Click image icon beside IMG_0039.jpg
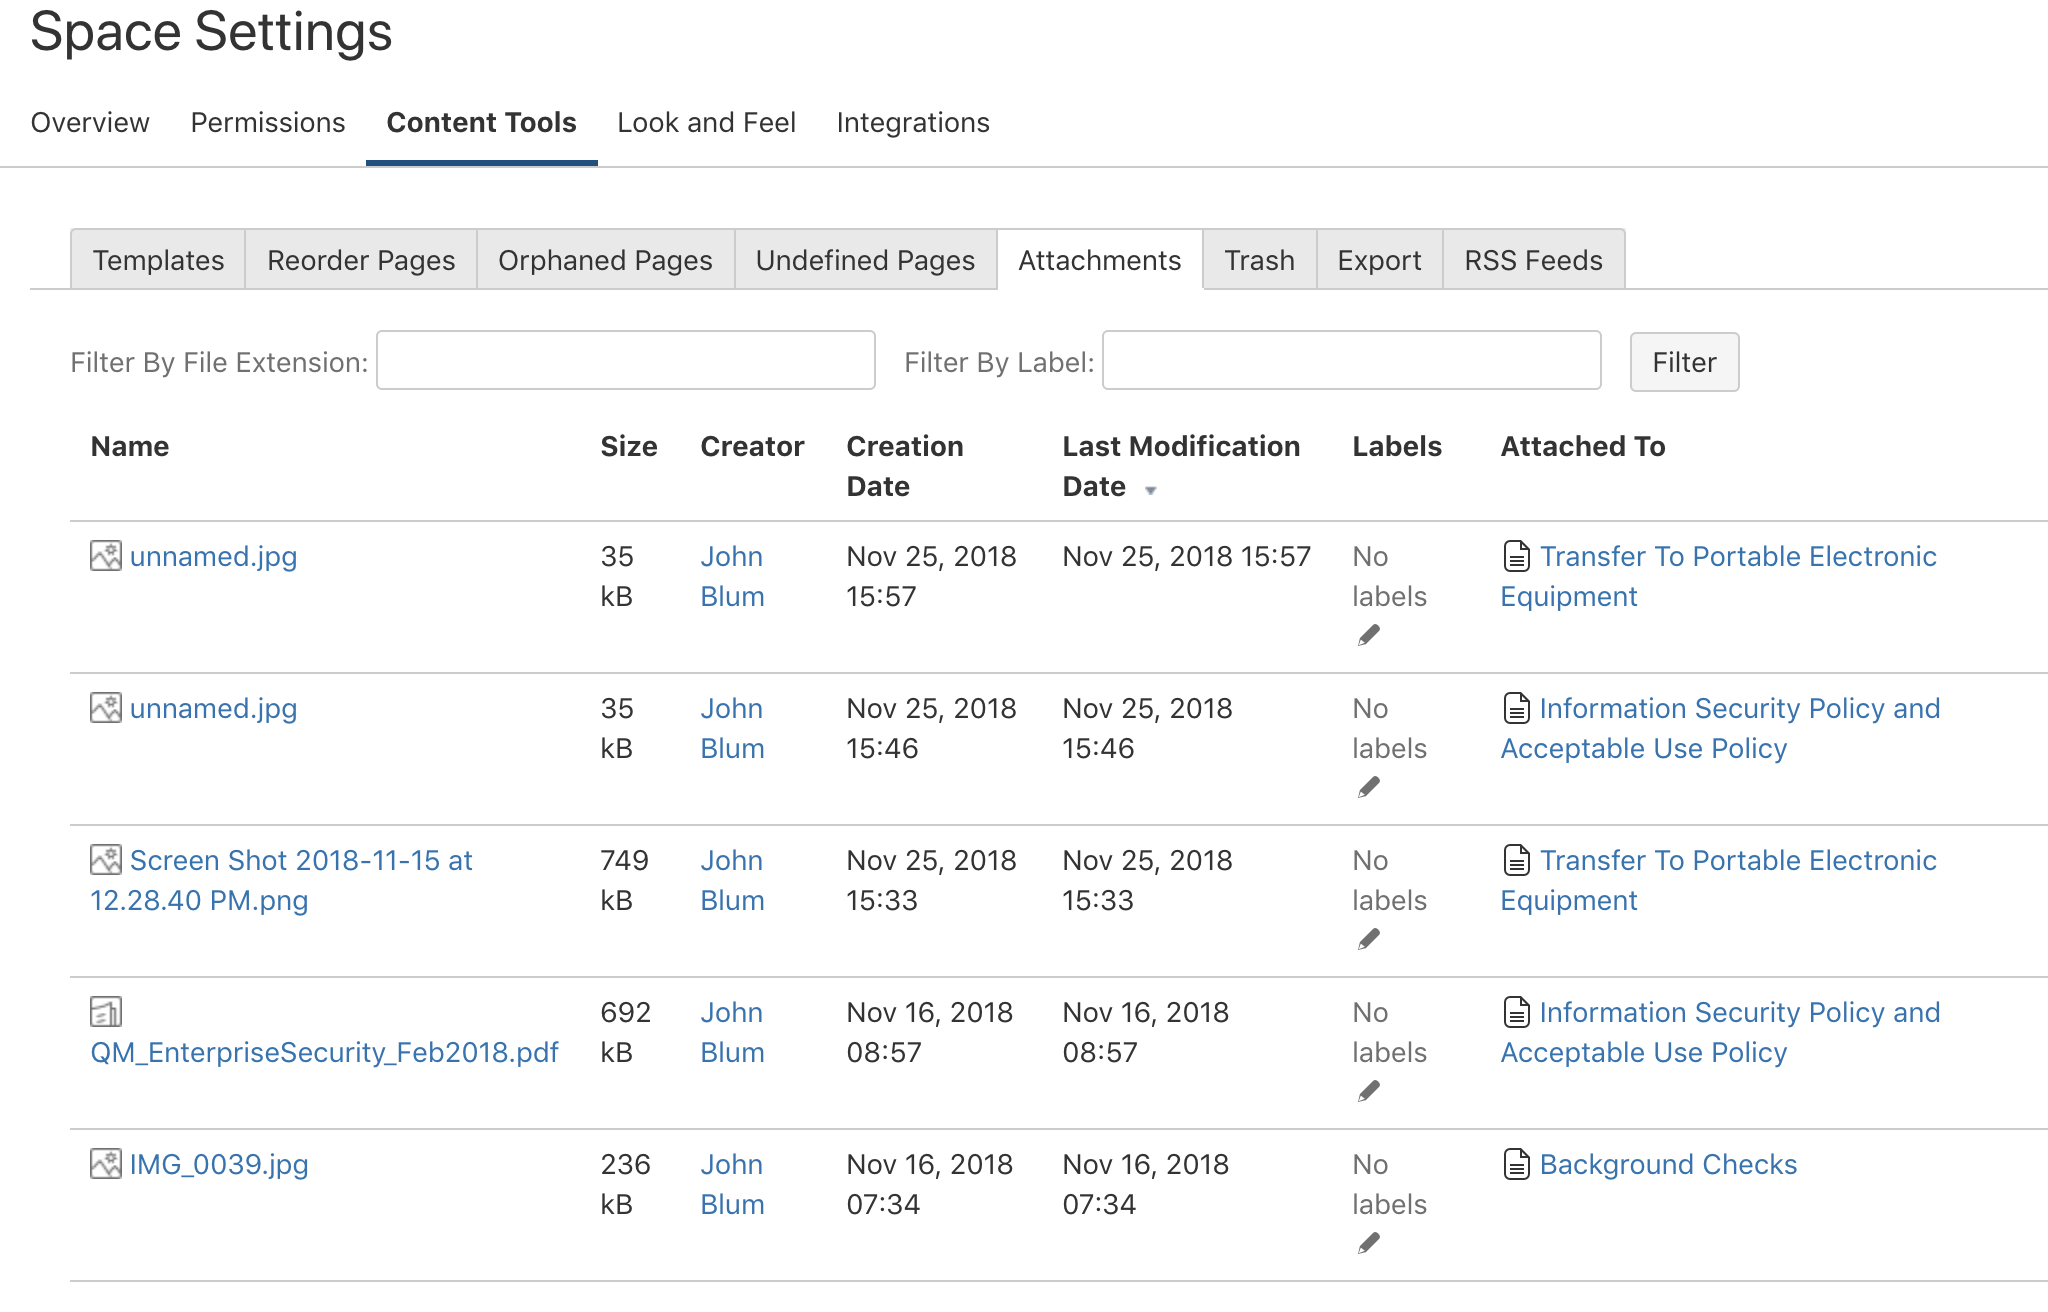Screen dimensions: 2048x1312 pos(106,1164)
